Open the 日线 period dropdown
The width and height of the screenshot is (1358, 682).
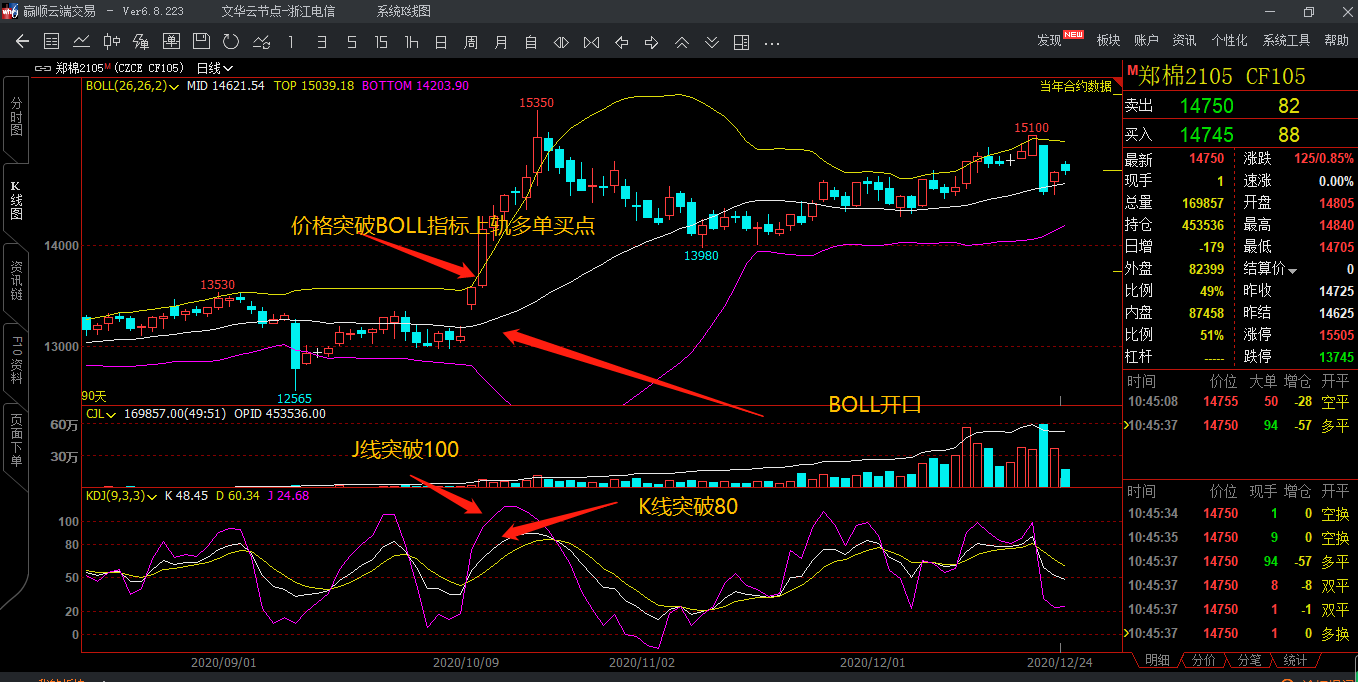(x=215, y=68)
